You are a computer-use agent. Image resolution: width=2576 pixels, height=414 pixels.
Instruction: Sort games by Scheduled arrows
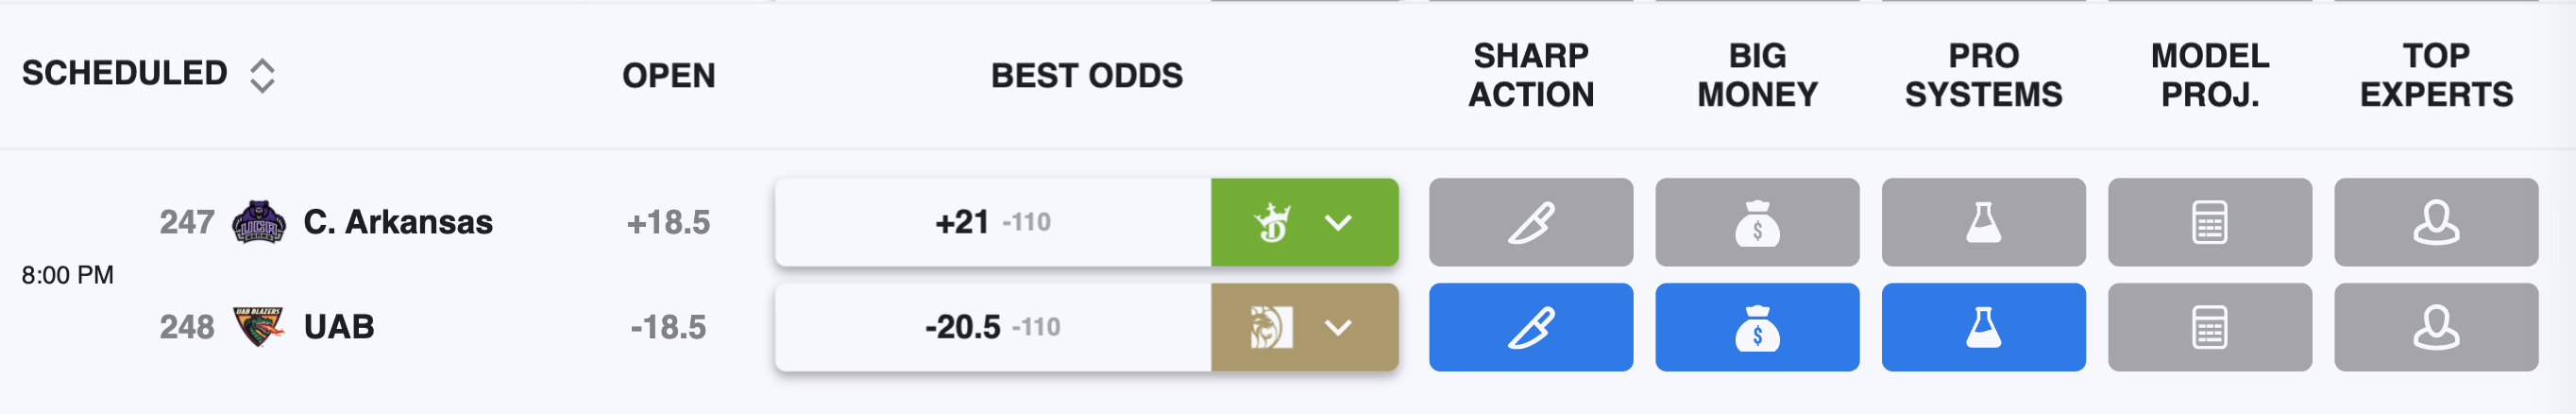[262, 75]
